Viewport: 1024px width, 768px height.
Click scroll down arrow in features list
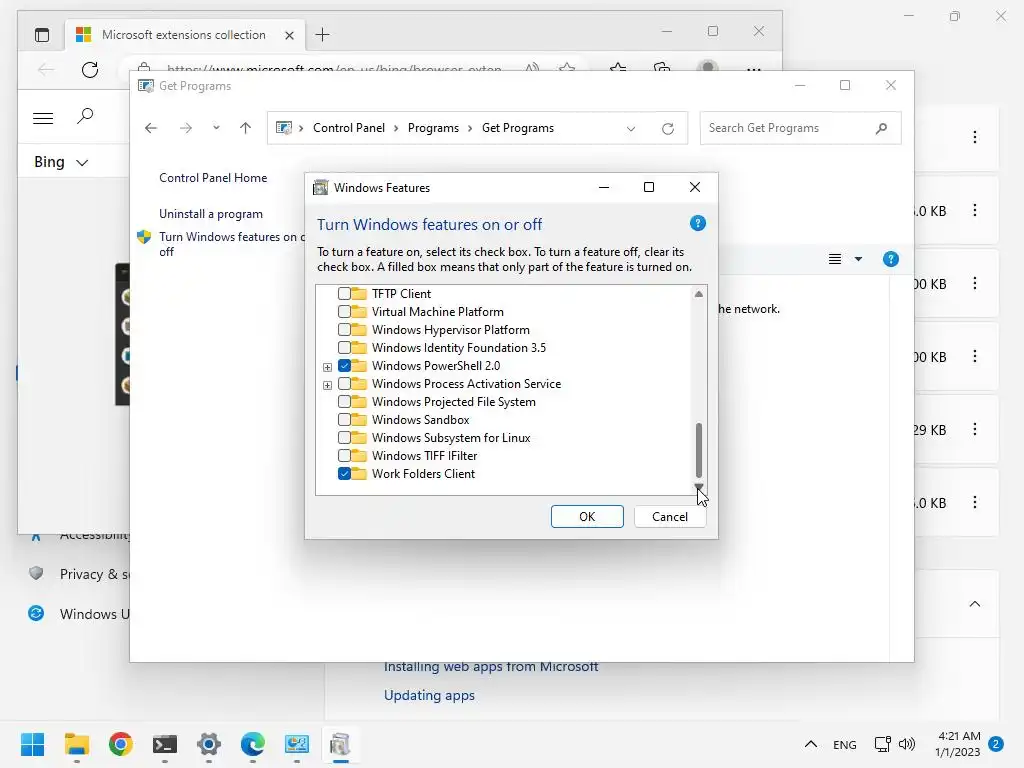[x=699, y=487]
